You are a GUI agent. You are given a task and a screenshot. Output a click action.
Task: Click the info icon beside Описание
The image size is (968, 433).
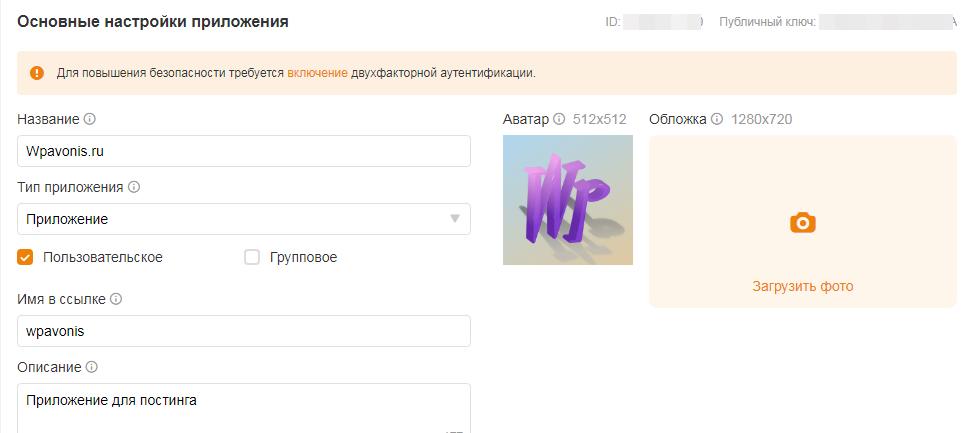[x=91, y=368]
